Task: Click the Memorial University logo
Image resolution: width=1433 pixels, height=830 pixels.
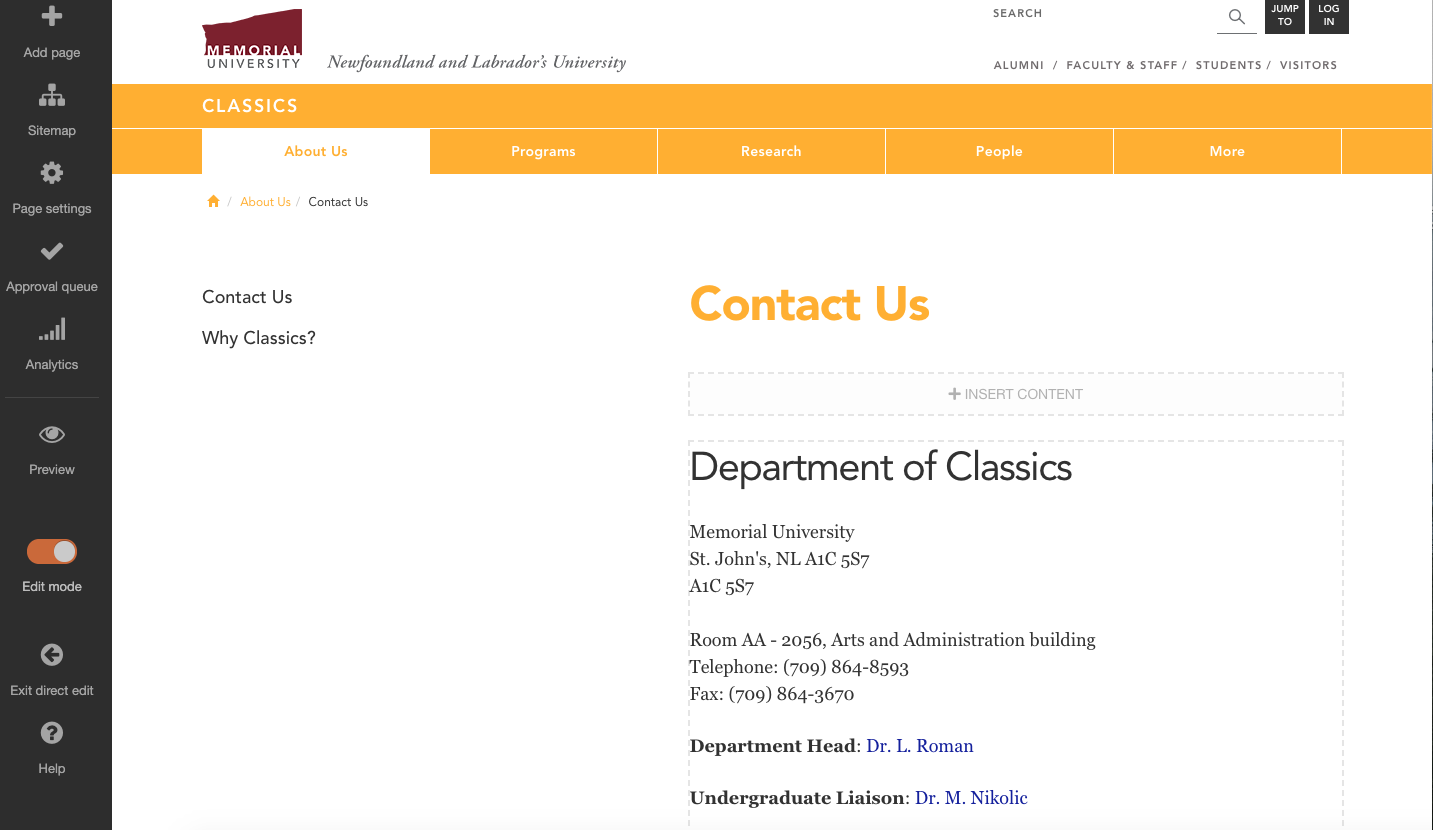Action: 252,39
